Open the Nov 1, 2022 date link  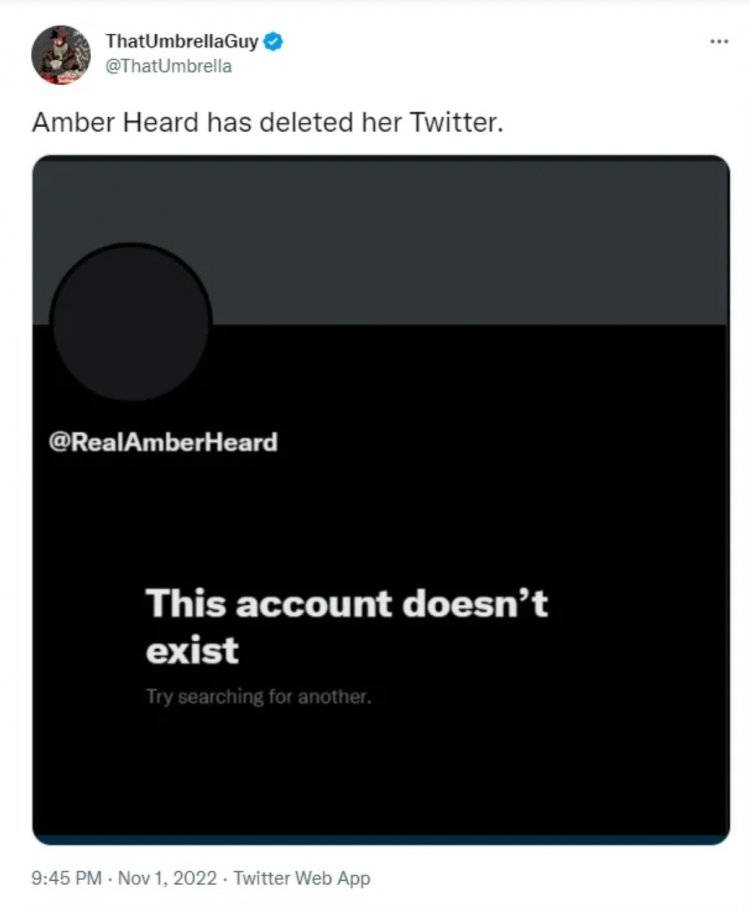[167, 877]
